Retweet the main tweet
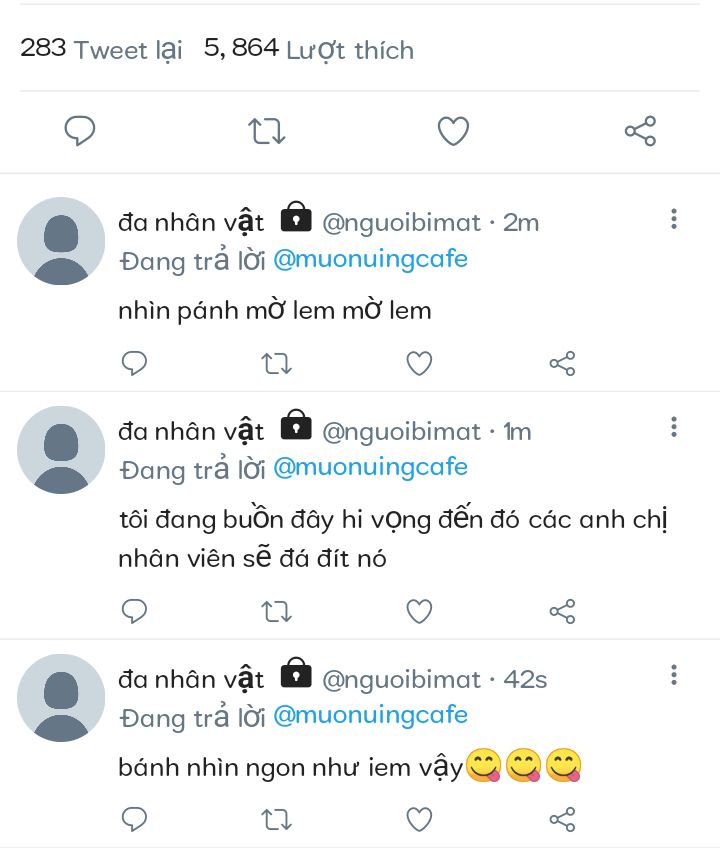720x848 pixels. [x=267, y=131]
